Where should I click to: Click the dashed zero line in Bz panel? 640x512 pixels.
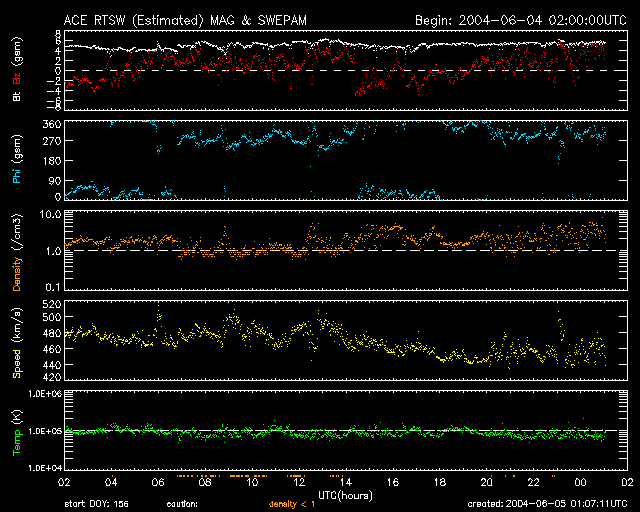[x=346, y=71]
